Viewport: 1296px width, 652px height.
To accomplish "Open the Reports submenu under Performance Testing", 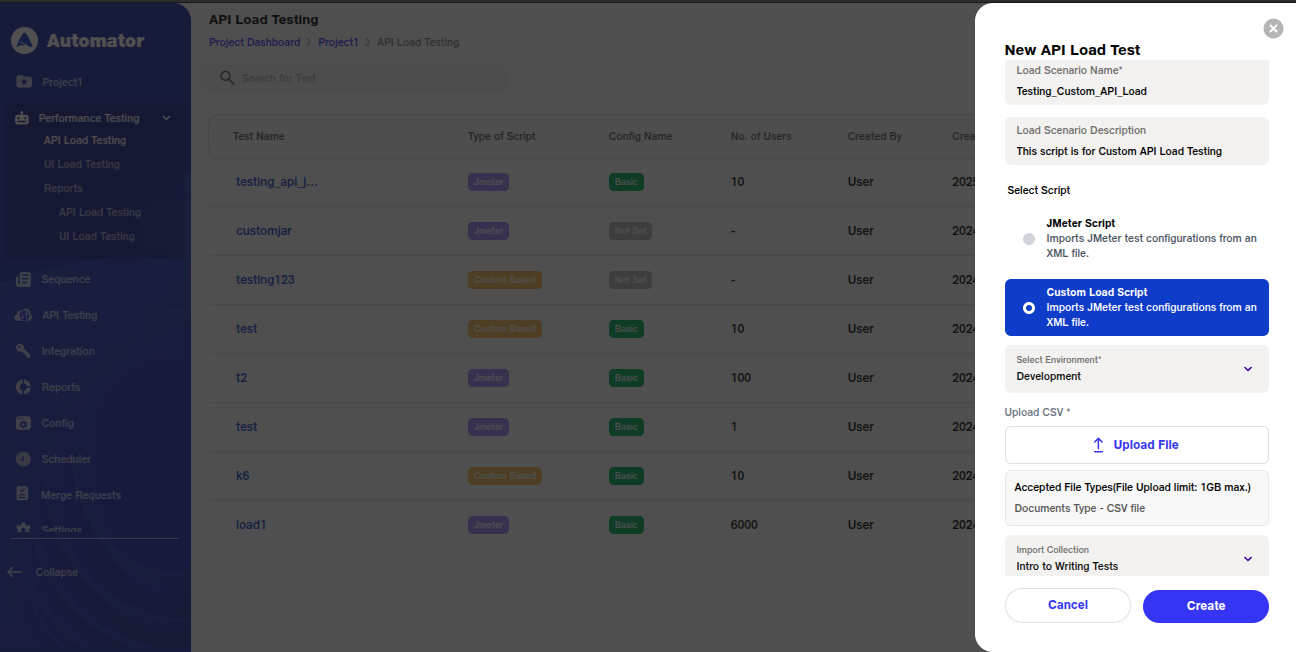I will tap(63, 189).
